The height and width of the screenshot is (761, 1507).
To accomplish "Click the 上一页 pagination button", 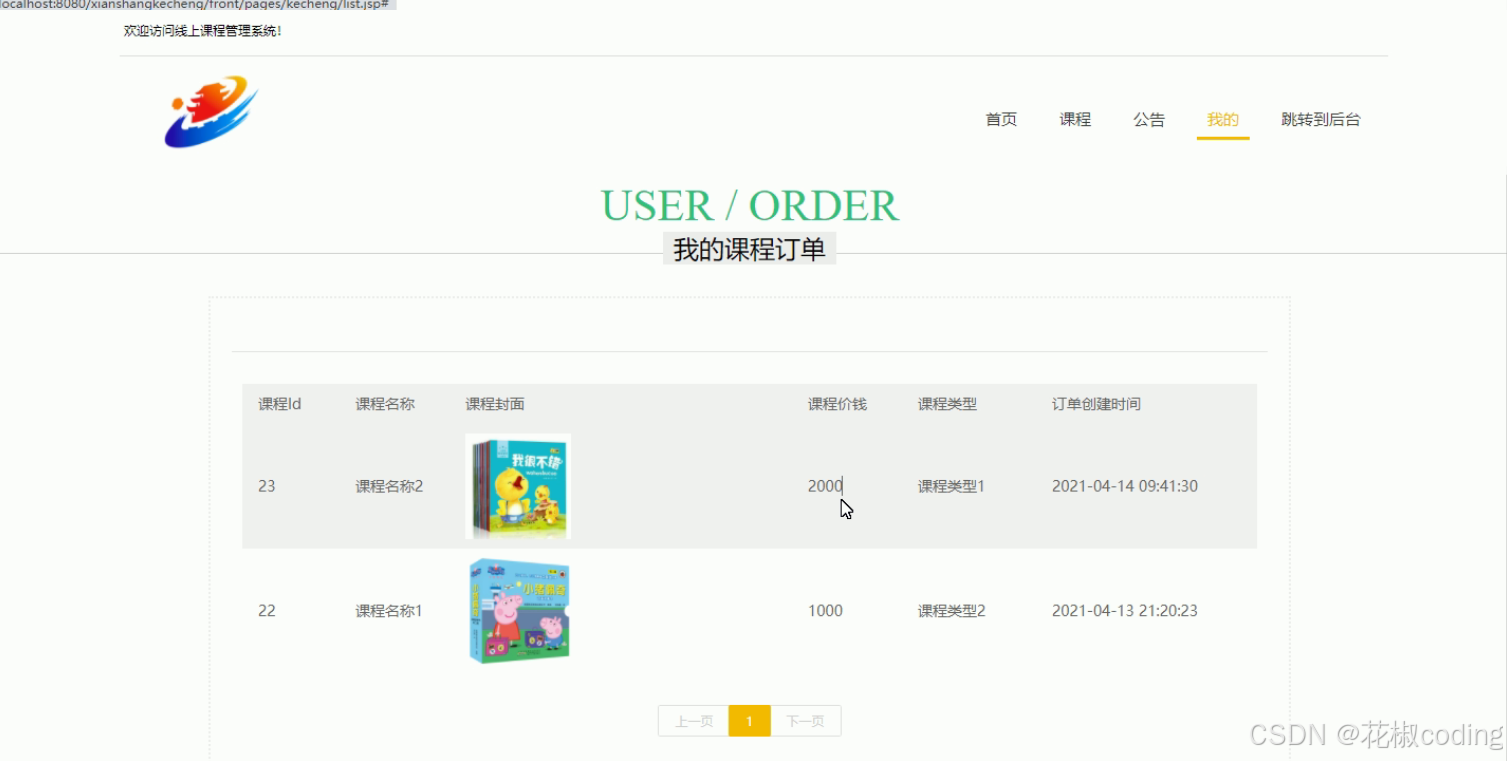I will 692,720.
